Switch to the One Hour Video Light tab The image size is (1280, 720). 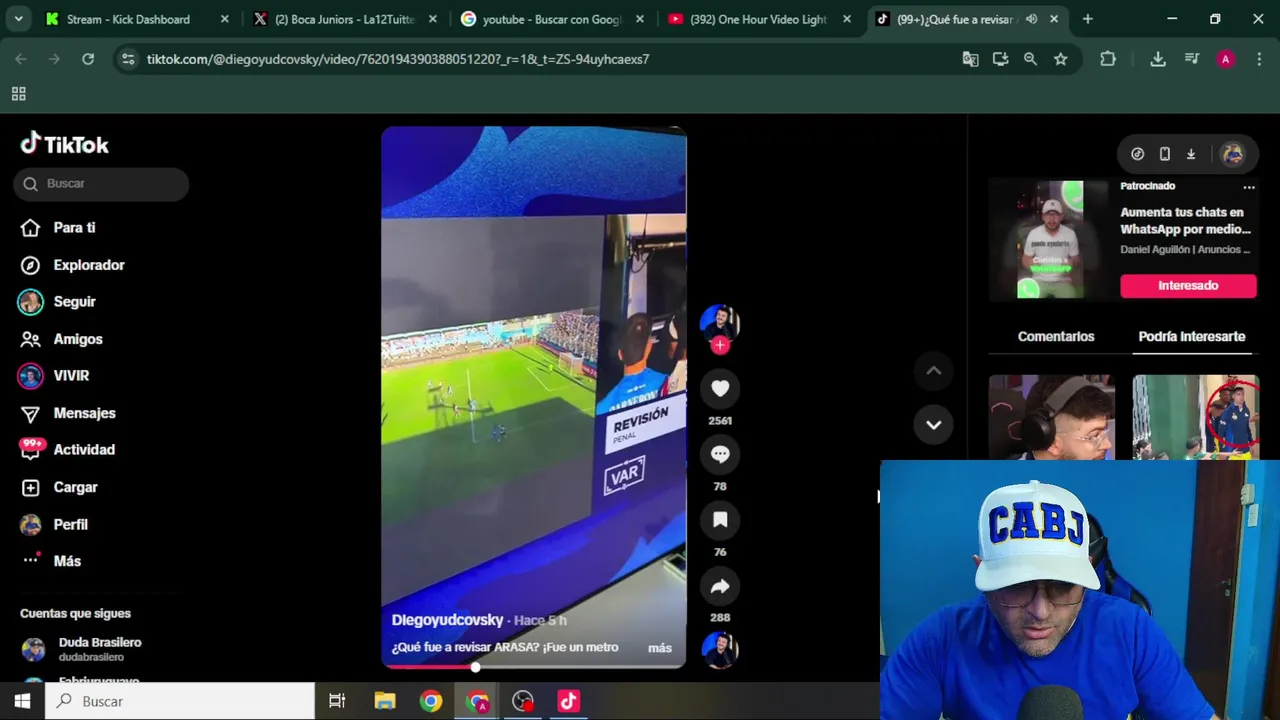[x=758, y=19]
